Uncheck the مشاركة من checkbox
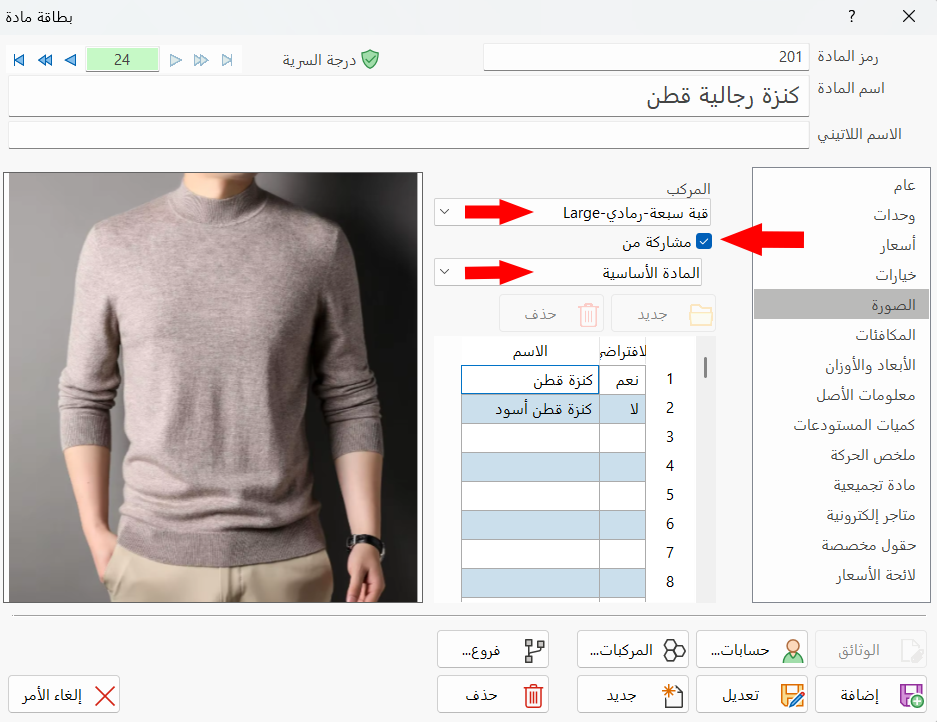The image size is (937, 722). pos(704,241)
